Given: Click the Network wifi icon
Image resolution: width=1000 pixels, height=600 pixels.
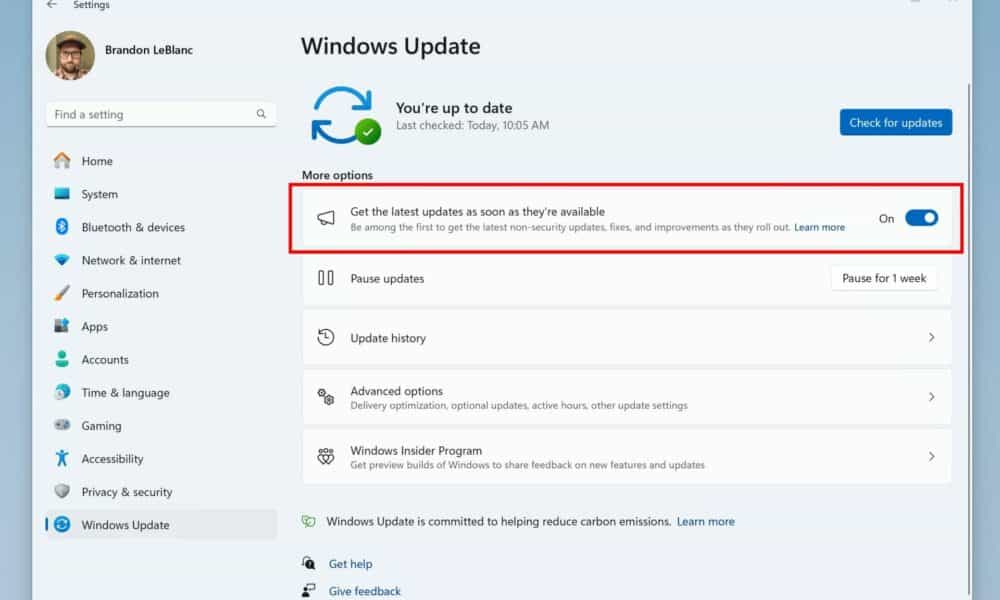Looking at the screenshot, I should (x=62, y=260).
